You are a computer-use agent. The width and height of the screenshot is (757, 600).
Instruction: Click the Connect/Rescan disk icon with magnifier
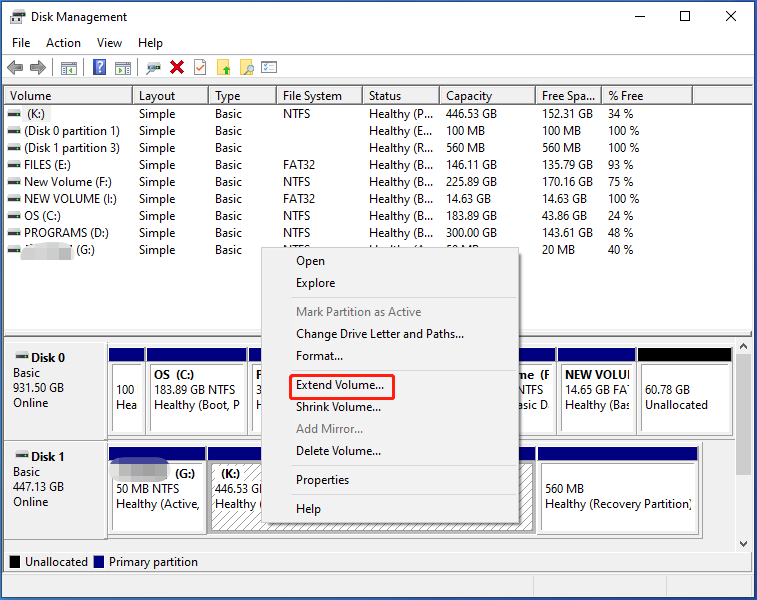coord(154,68)
